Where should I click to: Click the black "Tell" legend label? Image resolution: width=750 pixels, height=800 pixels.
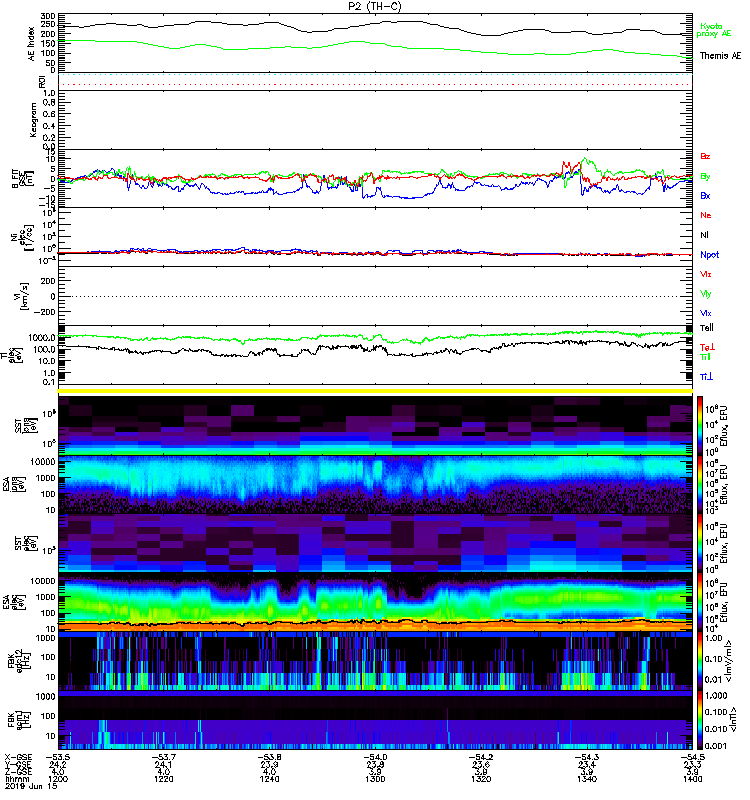707,328
